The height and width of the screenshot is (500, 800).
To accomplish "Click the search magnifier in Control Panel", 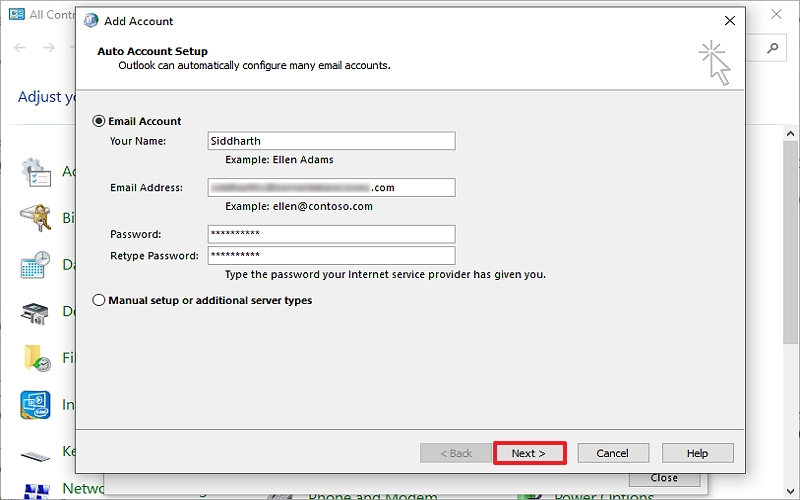I will pos(773,47).
